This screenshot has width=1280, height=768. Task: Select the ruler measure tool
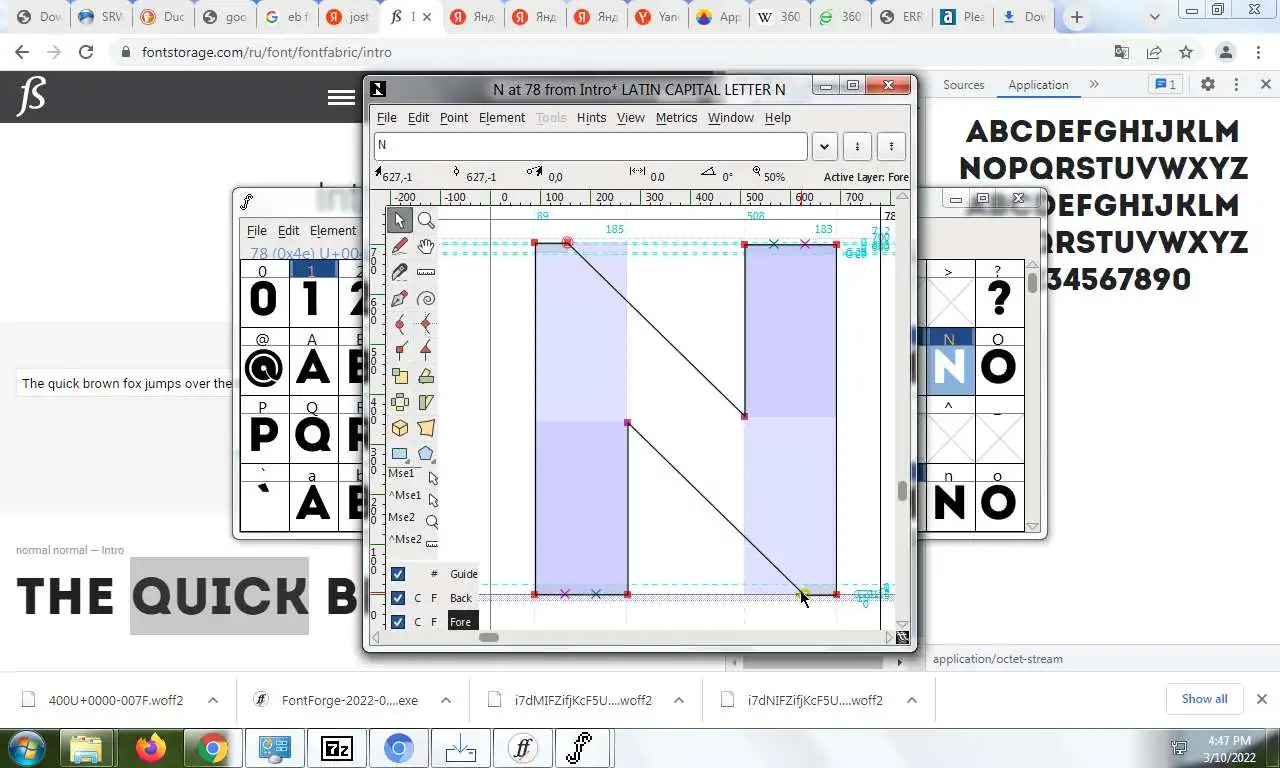pyautogui.click(x=426, y=272)
